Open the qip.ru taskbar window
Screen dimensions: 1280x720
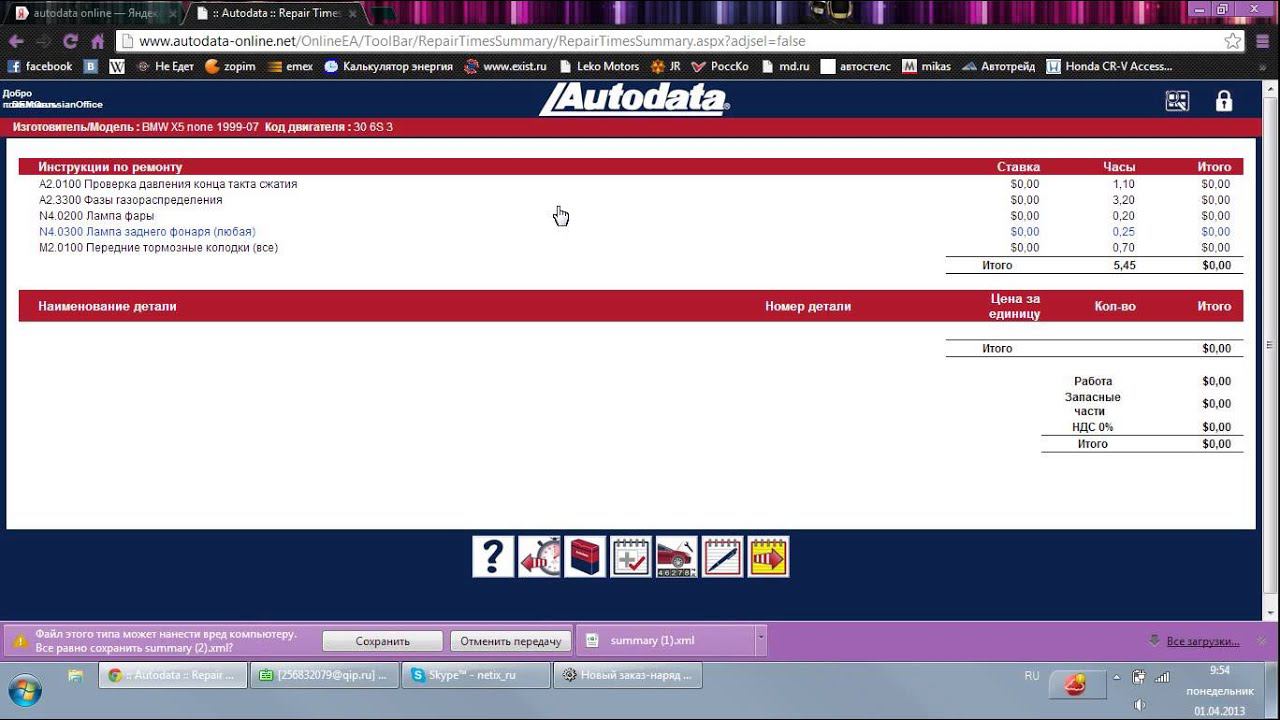pos(325,676)
